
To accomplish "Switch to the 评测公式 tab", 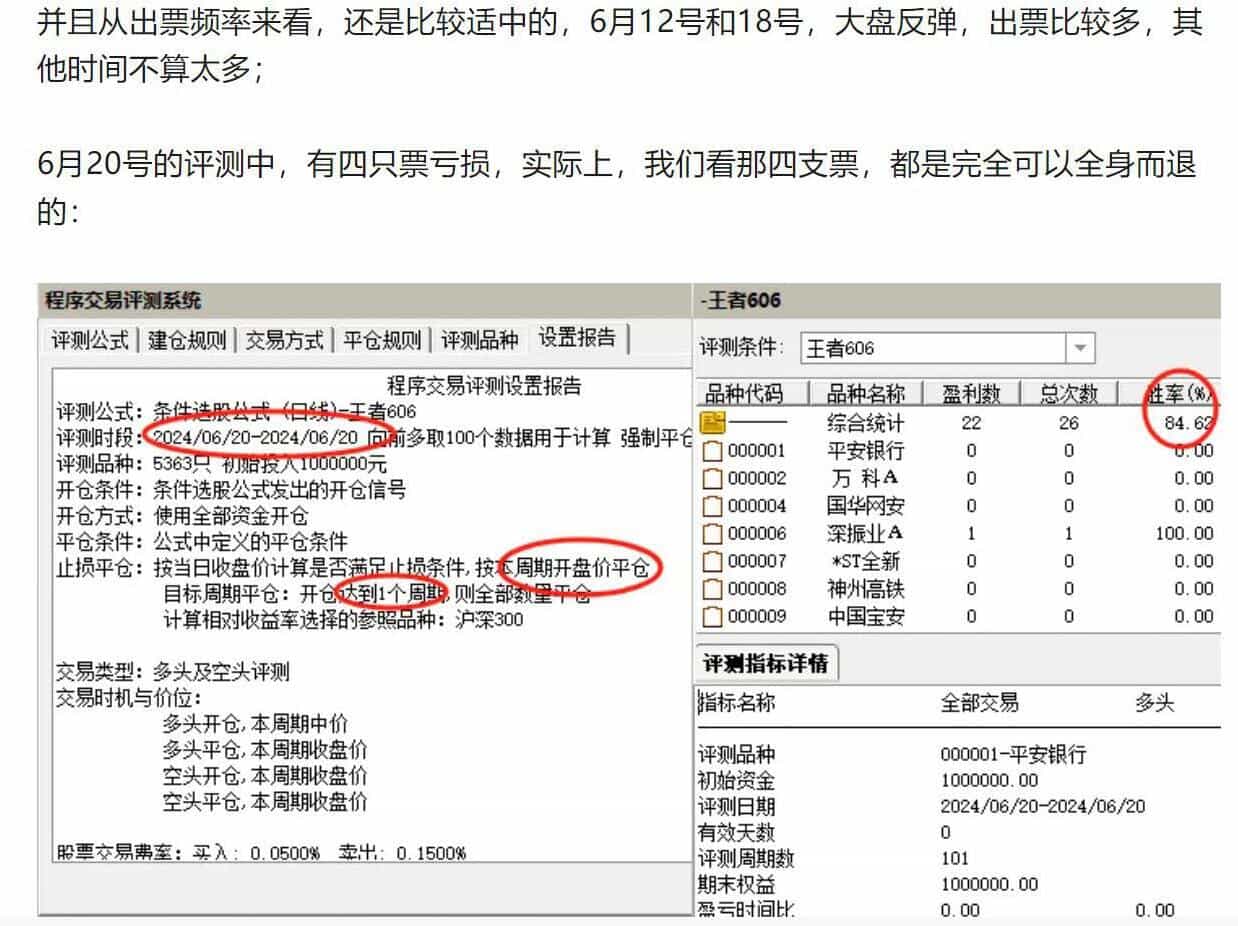I will coord(91,341).
